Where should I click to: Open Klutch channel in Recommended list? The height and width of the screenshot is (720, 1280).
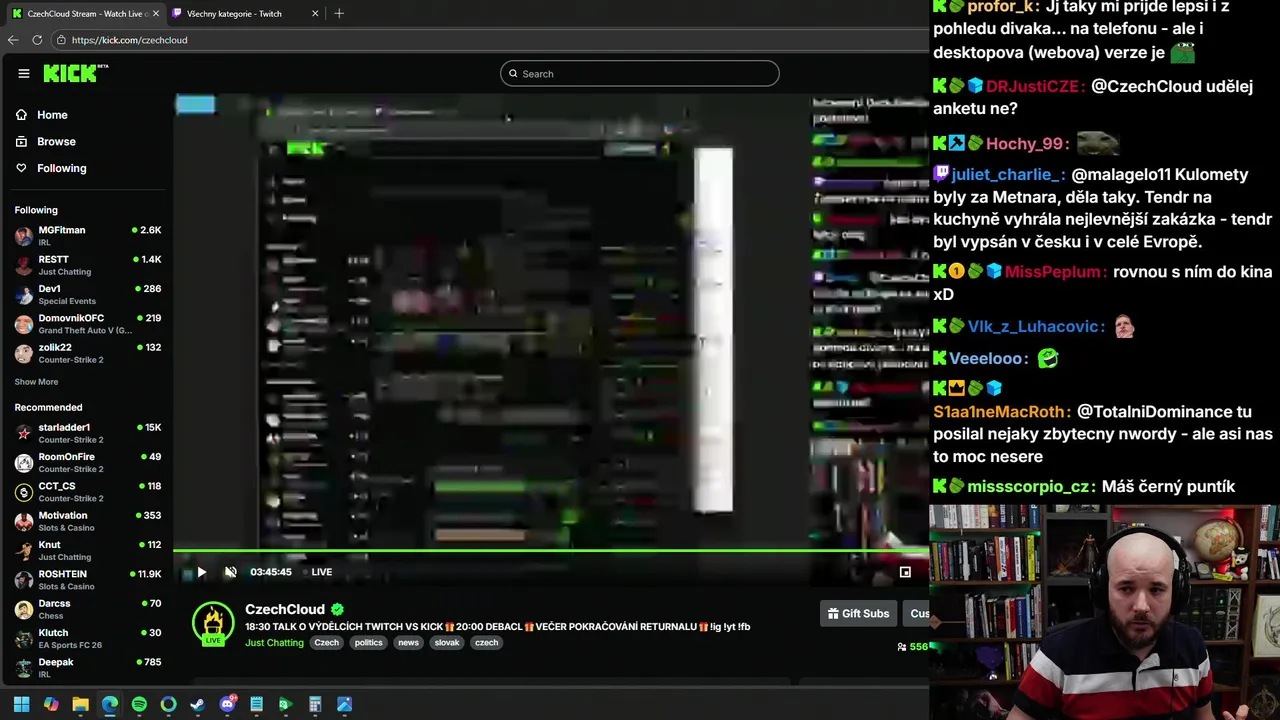(x=88, y=638)
